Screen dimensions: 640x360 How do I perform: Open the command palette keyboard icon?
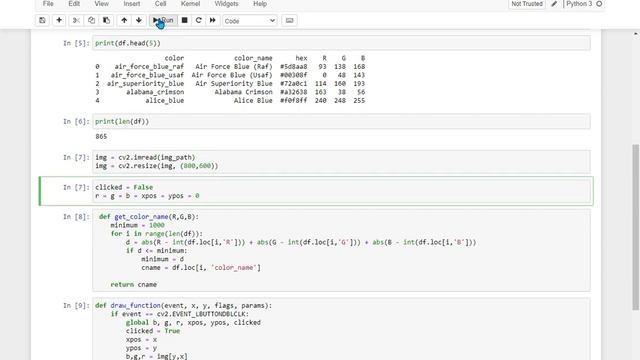289,20
